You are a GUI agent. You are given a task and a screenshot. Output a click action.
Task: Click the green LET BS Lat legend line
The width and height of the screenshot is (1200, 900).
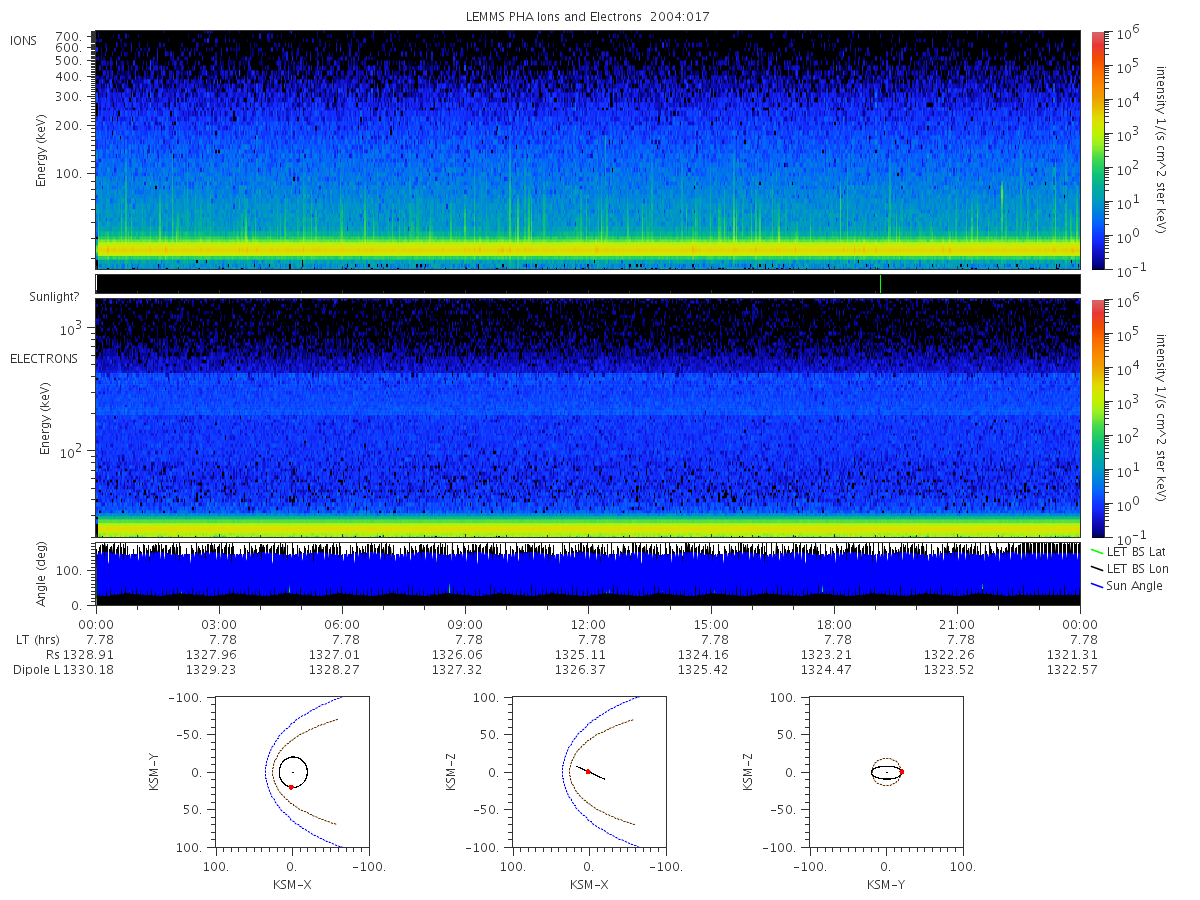1097,551
